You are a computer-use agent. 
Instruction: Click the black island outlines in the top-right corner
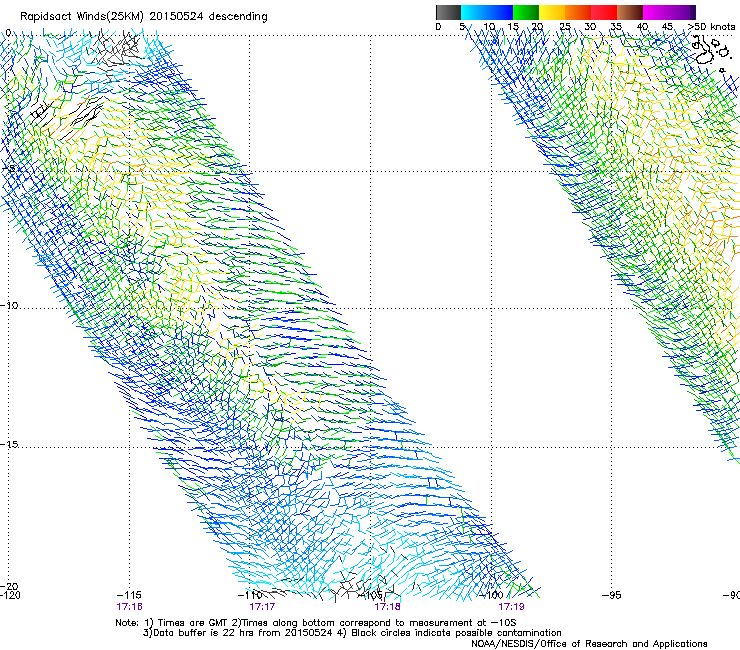point(713,53)
